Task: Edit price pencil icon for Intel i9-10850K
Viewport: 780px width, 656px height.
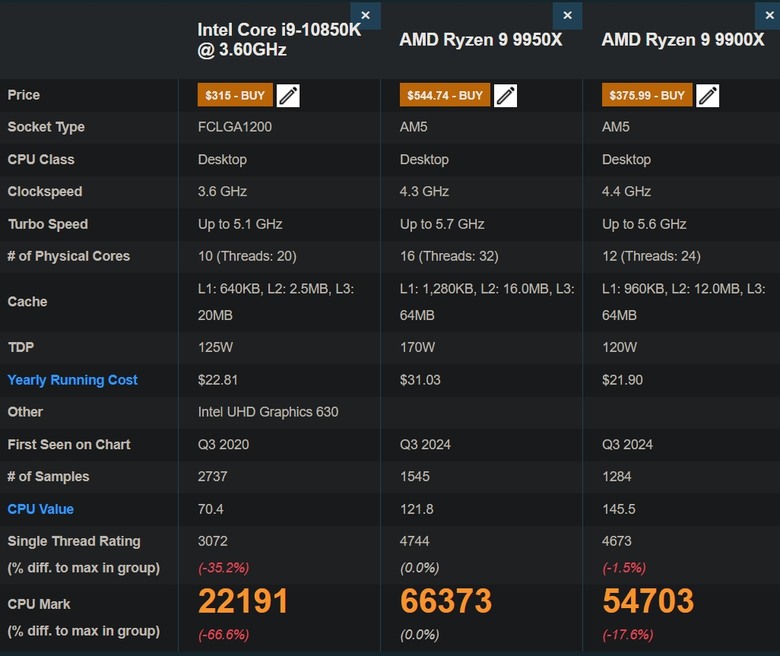Action: (288, 95)
